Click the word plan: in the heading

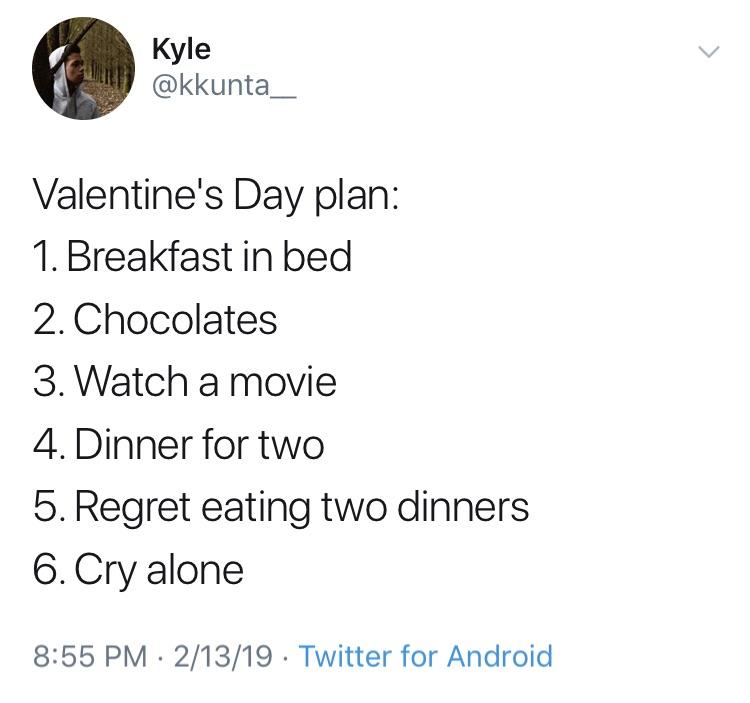(356, 196)
